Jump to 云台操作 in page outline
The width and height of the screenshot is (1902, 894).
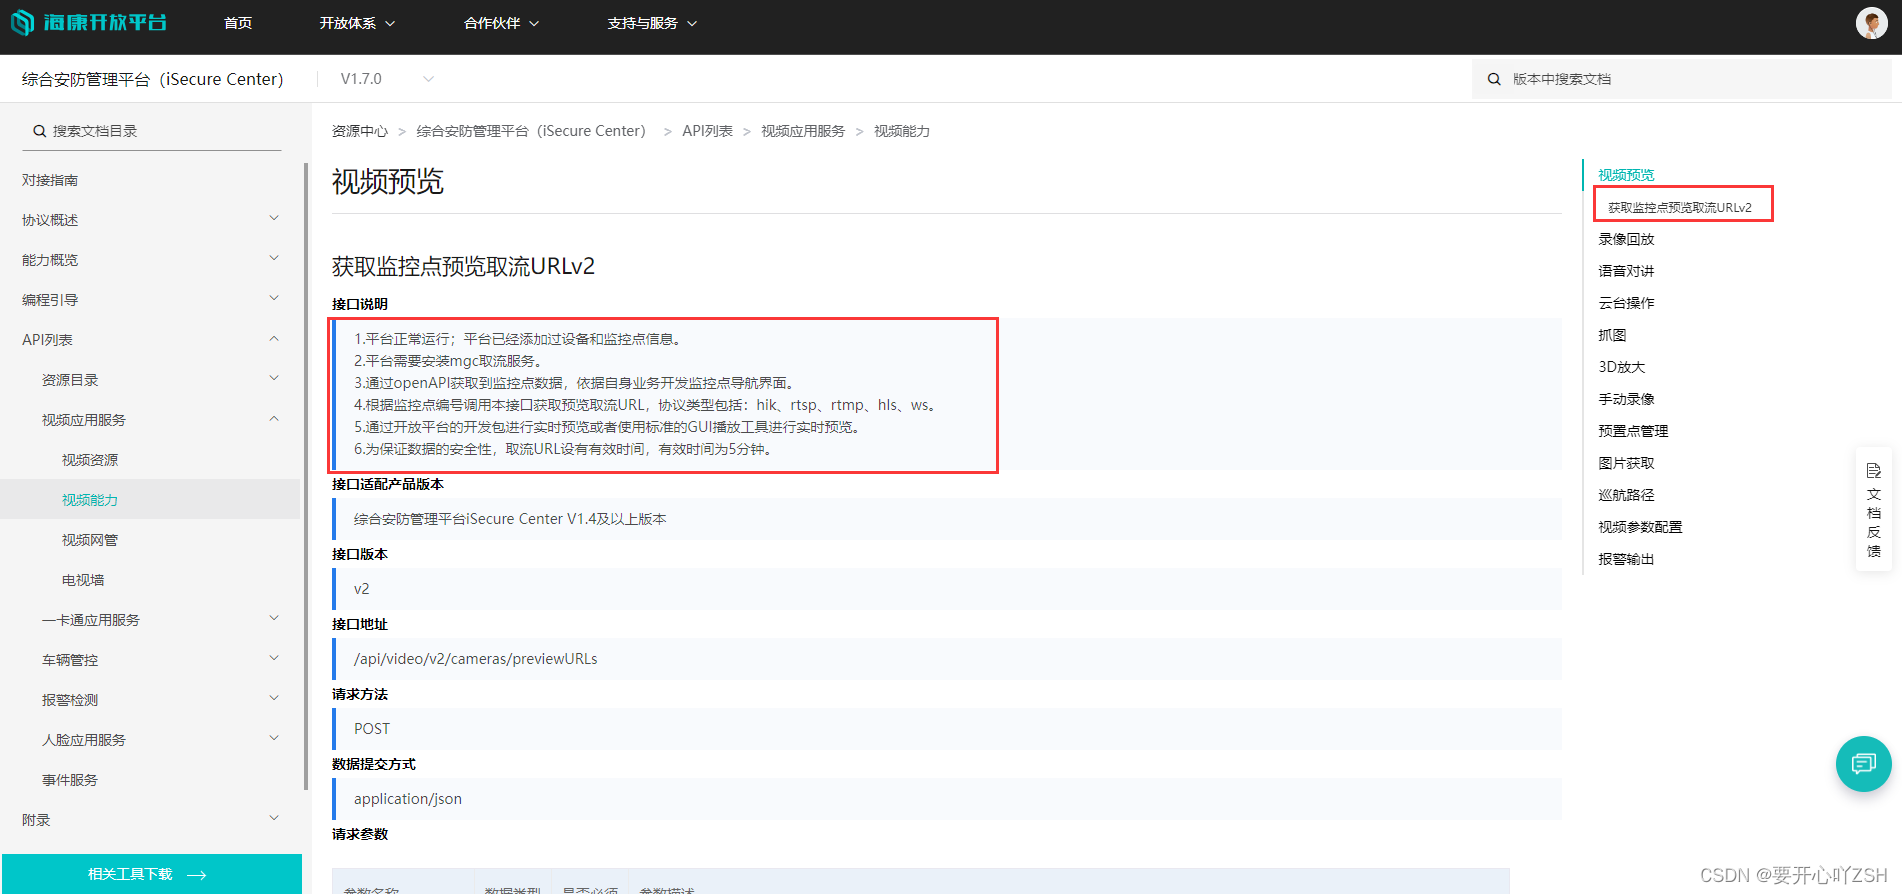pos(1626,303)
